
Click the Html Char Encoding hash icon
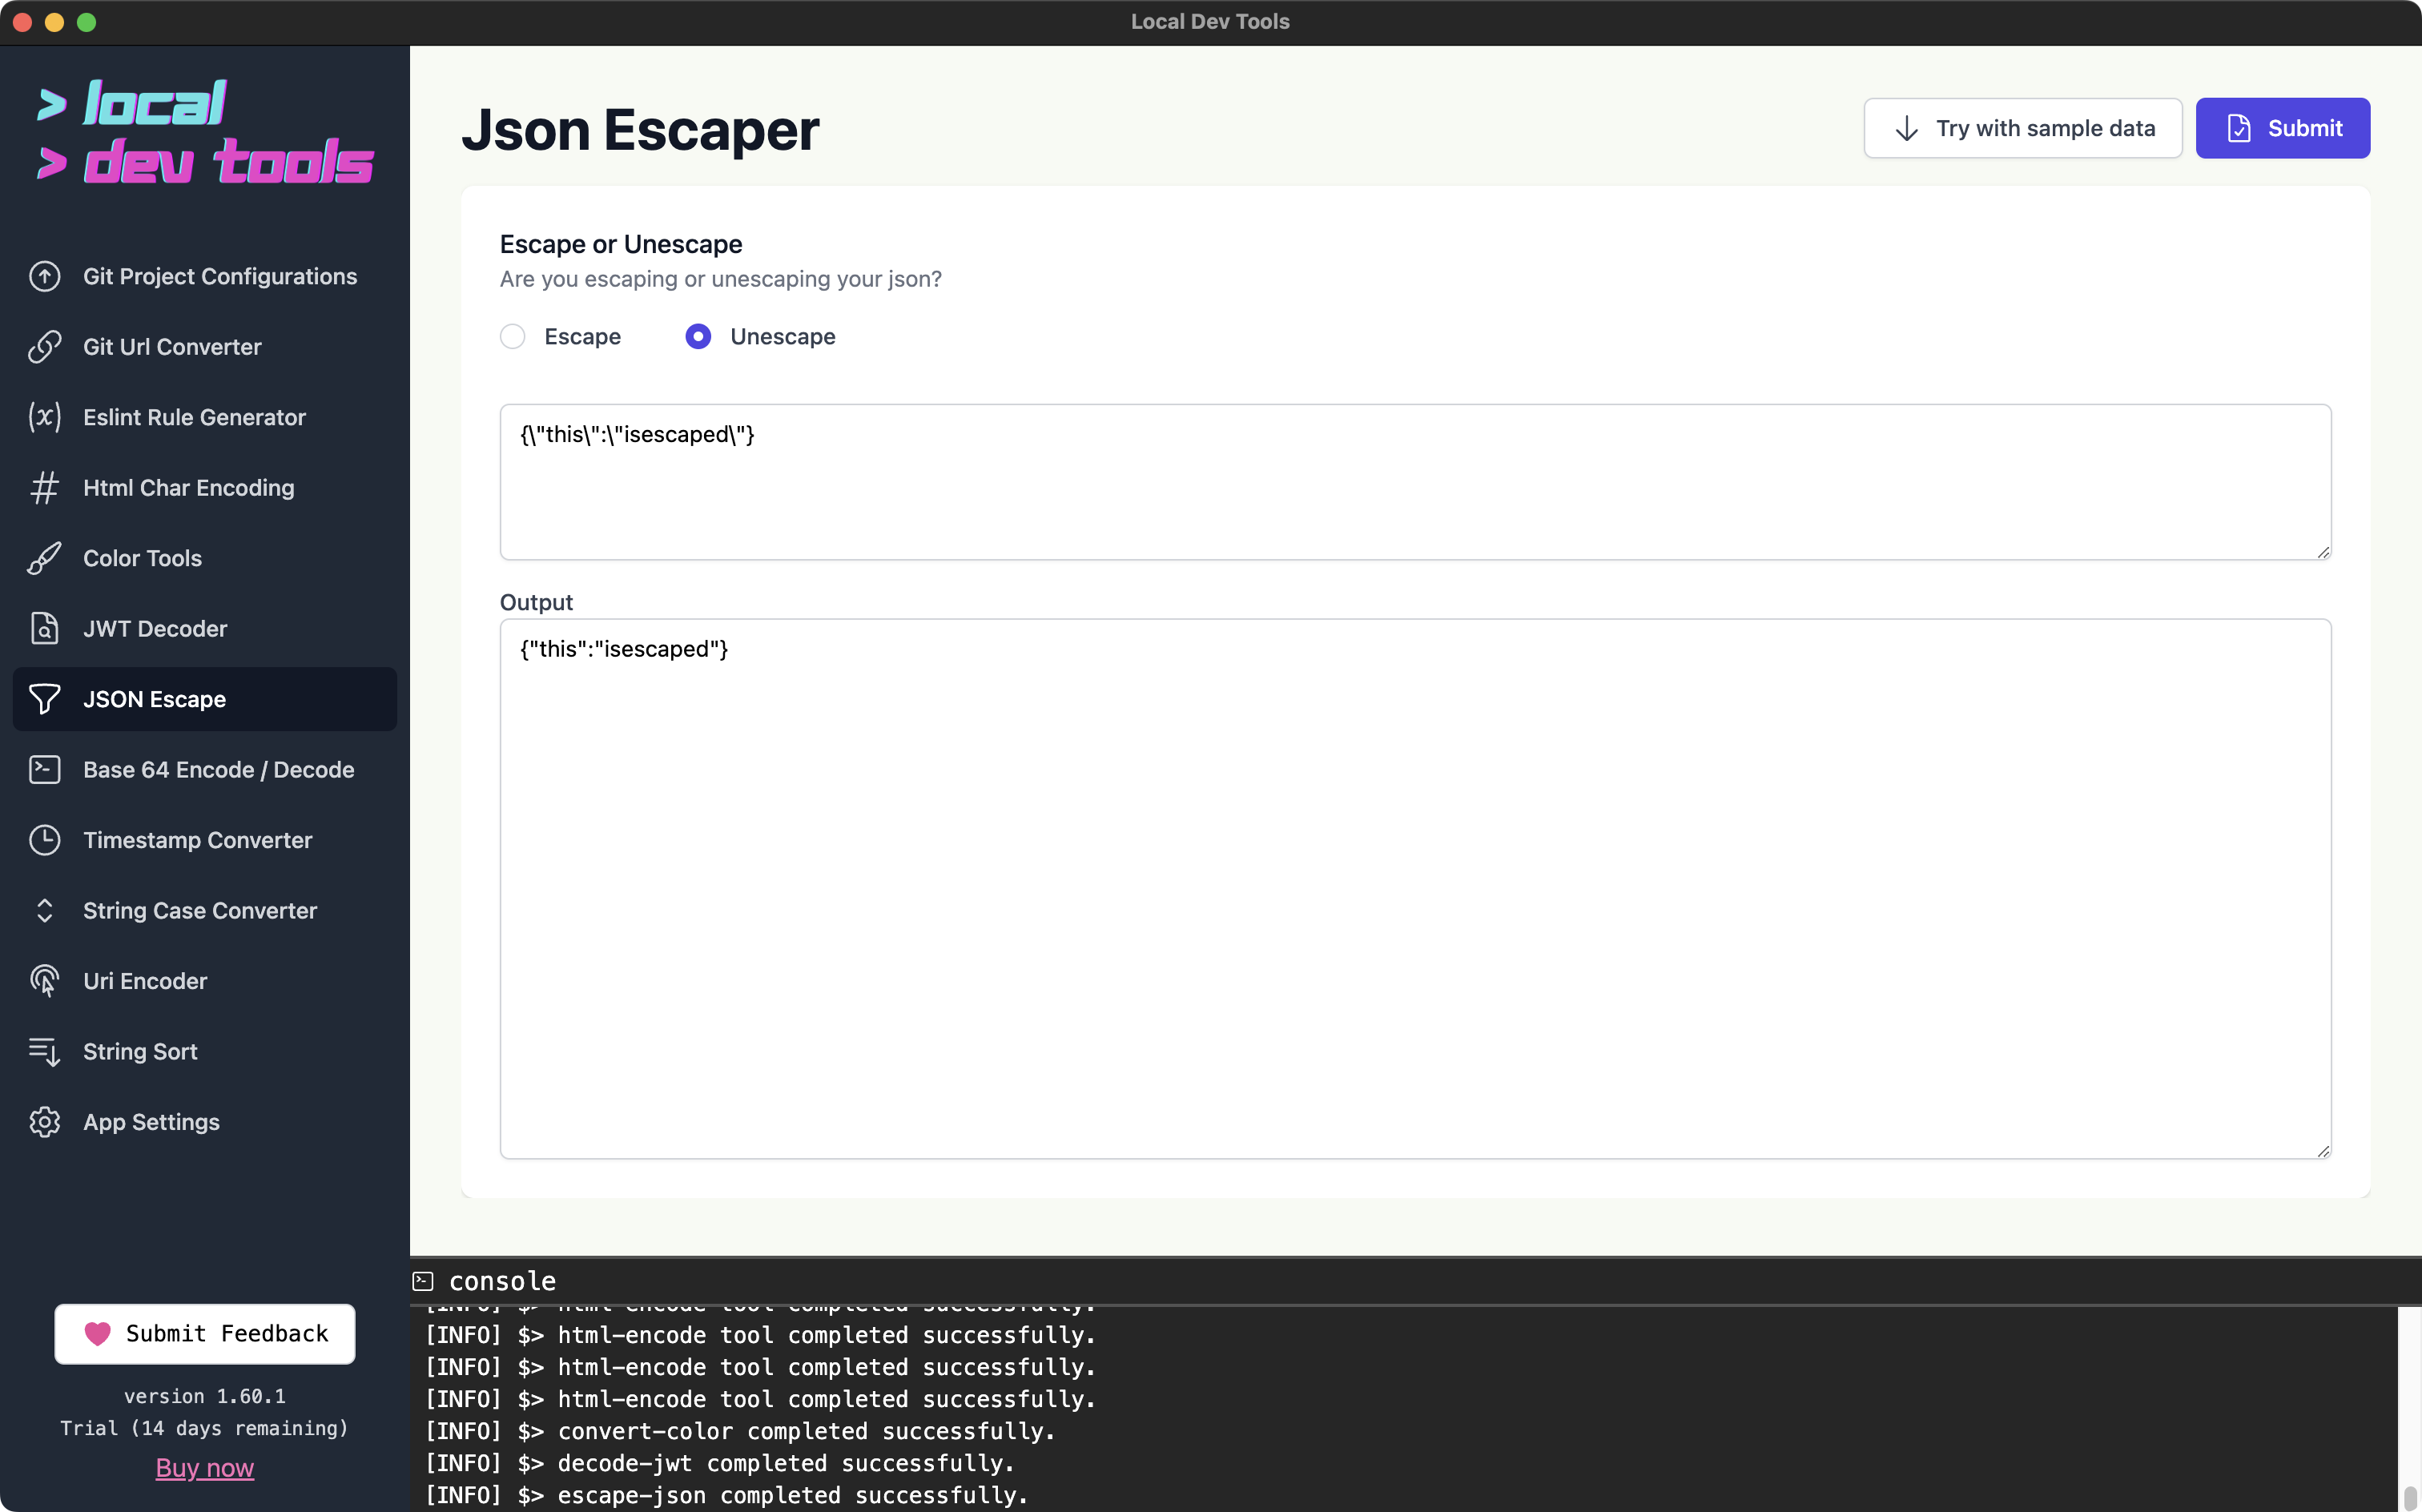pos(44,488)
